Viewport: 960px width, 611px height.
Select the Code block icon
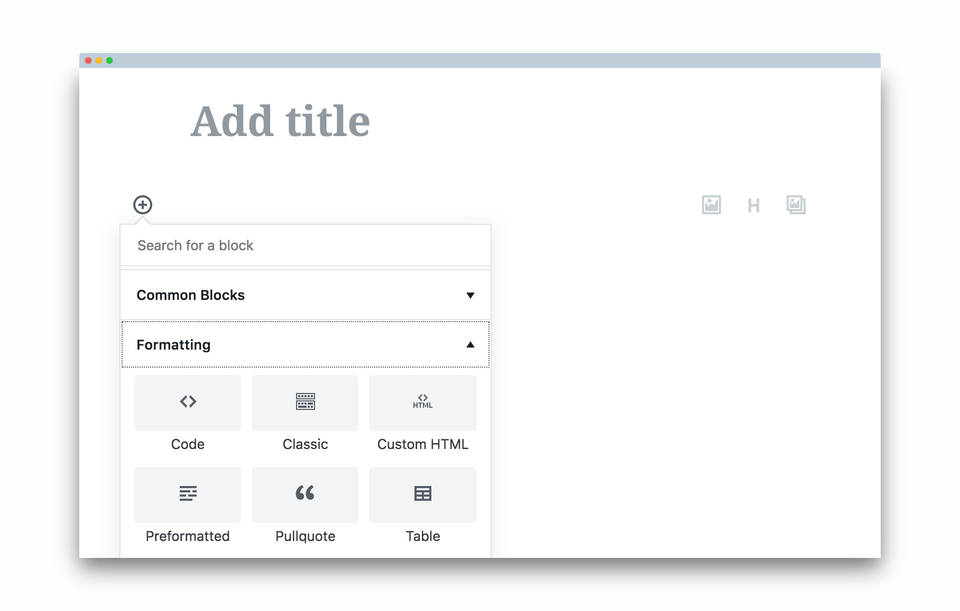click(188, 402)
